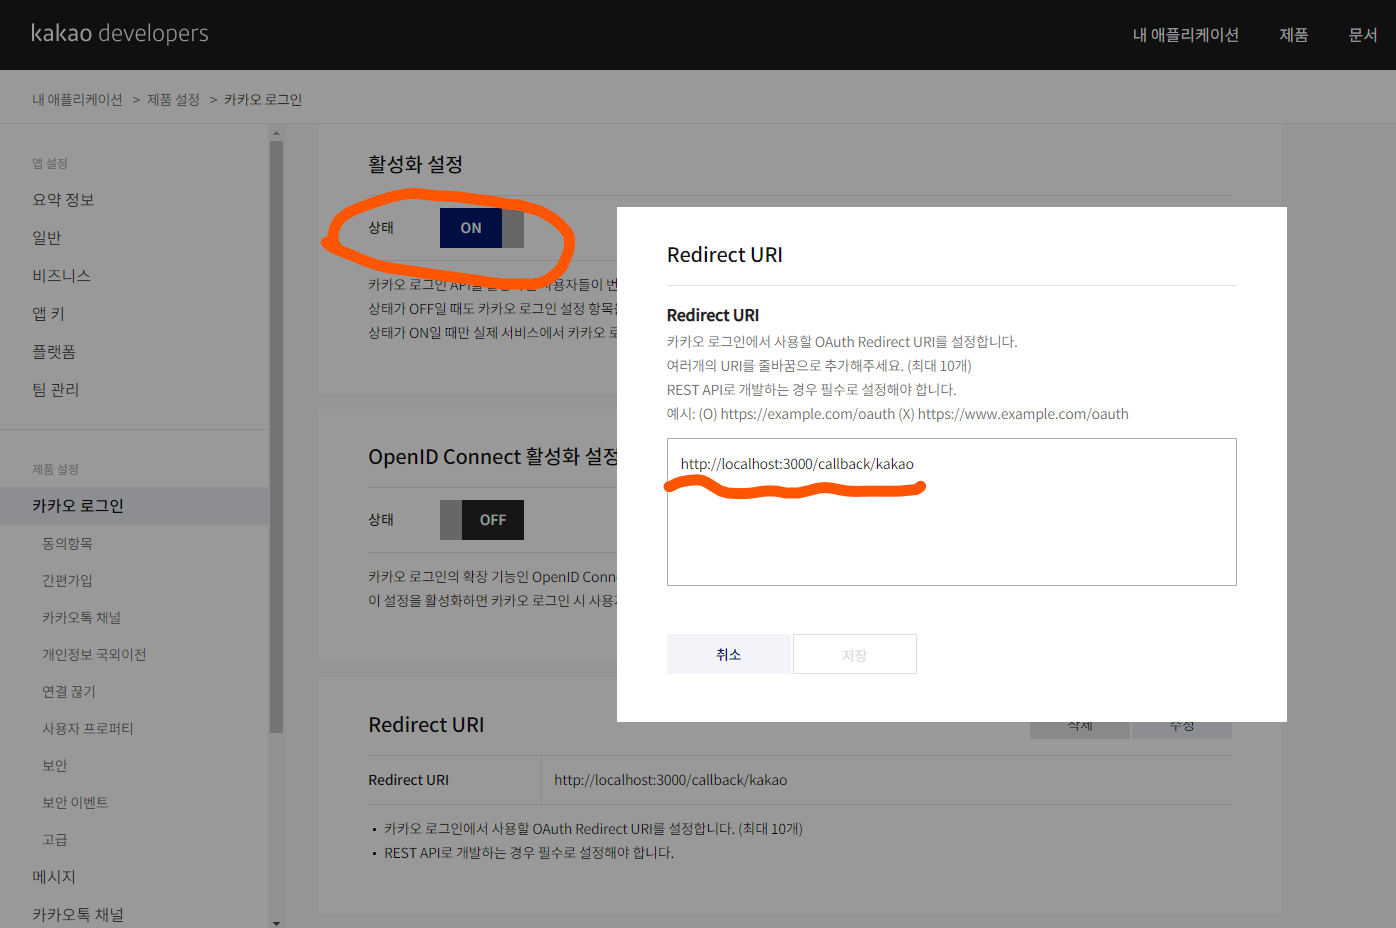Click the sidebar vertical scrollbar

click(277, 436)
